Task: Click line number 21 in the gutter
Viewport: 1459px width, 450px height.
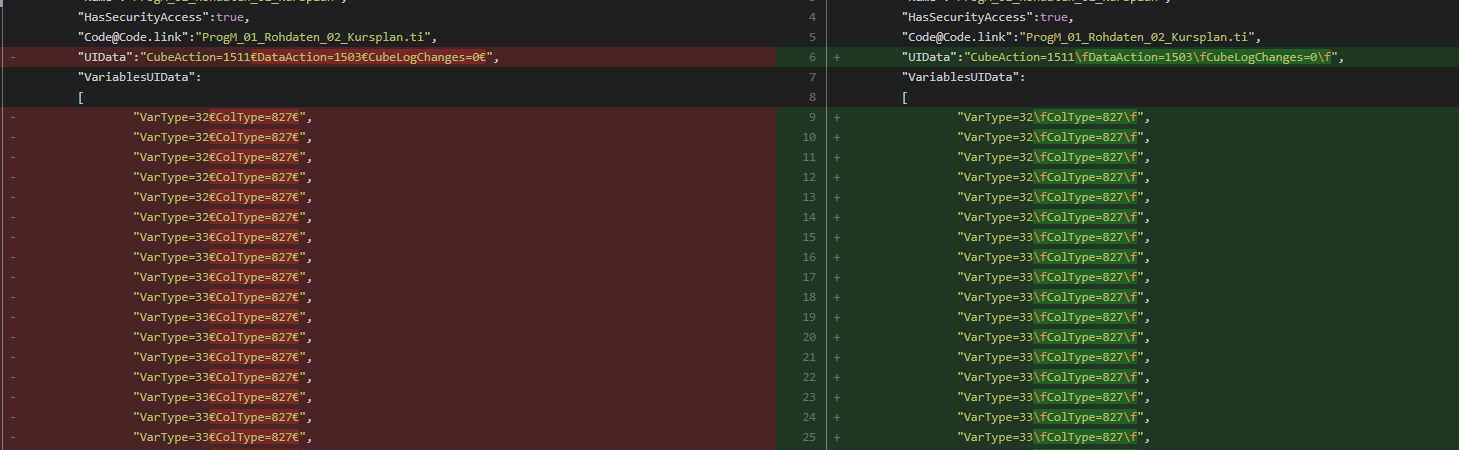Action: (x=809, y=357)
